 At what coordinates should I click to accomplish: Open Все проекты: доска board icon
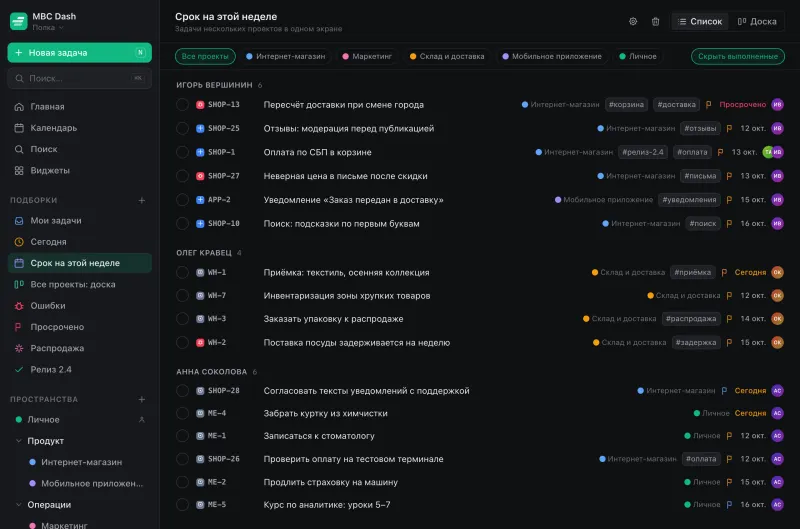(19, 284)
